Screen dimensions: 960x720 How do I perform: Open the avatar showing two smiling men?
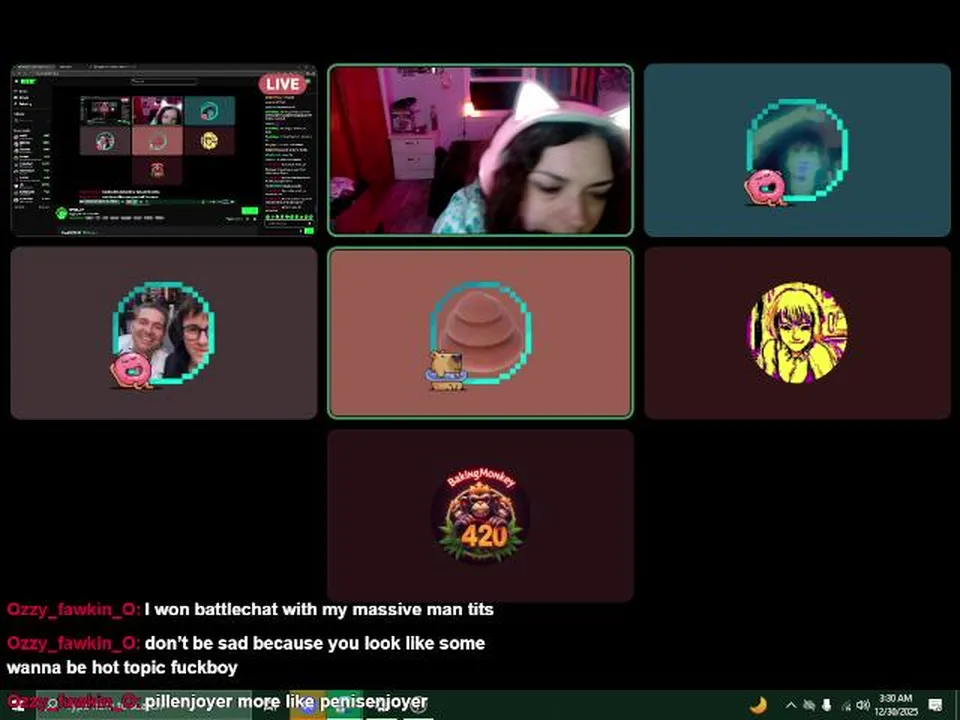tap(164, 332)
